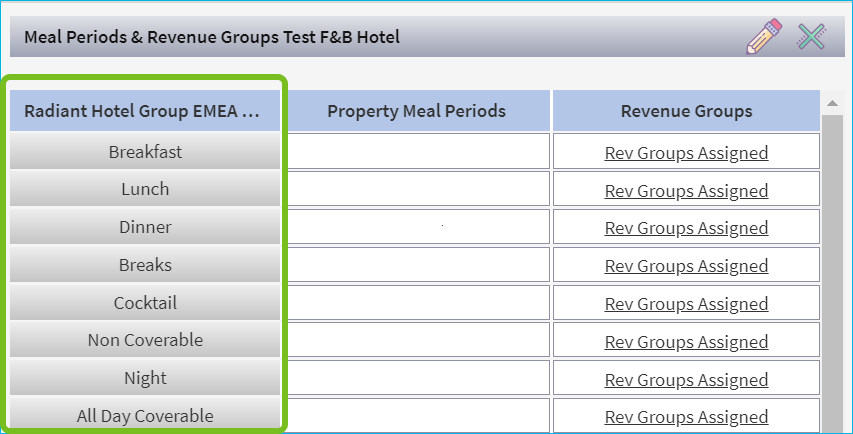Viewport: 853px width, 434px height.
Task: Click the X cancel icon in header
Action: pos(811,37)
